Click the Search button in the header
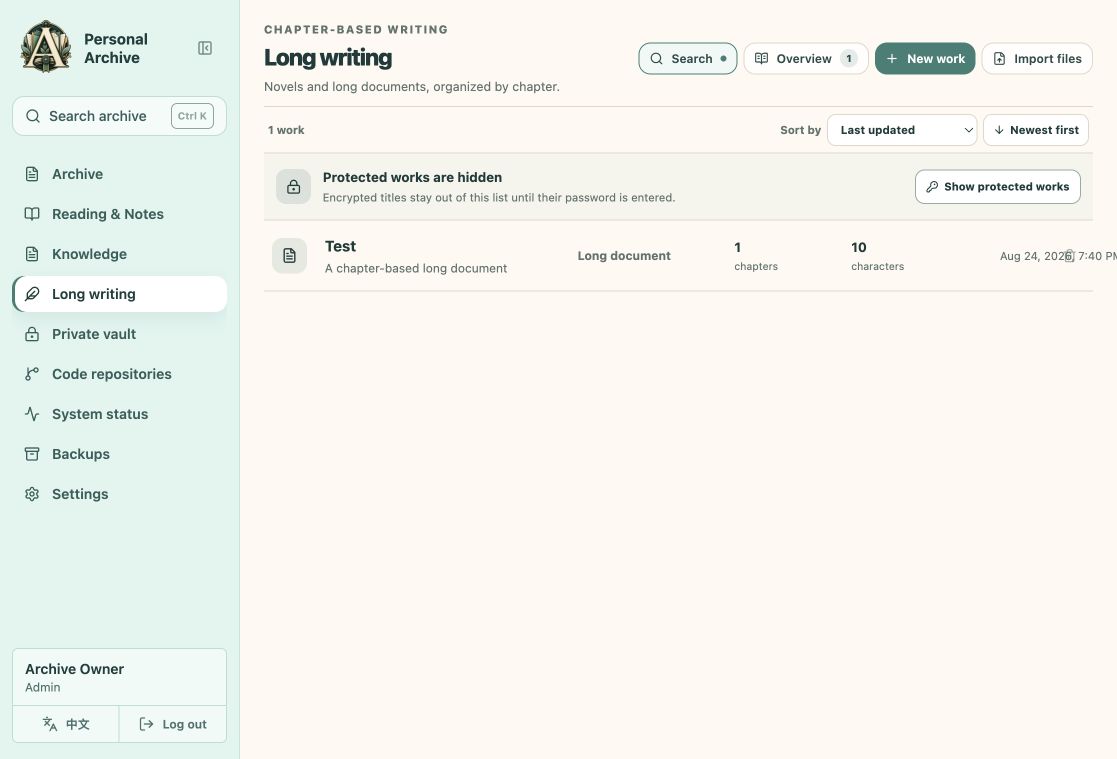 point(687,58)
